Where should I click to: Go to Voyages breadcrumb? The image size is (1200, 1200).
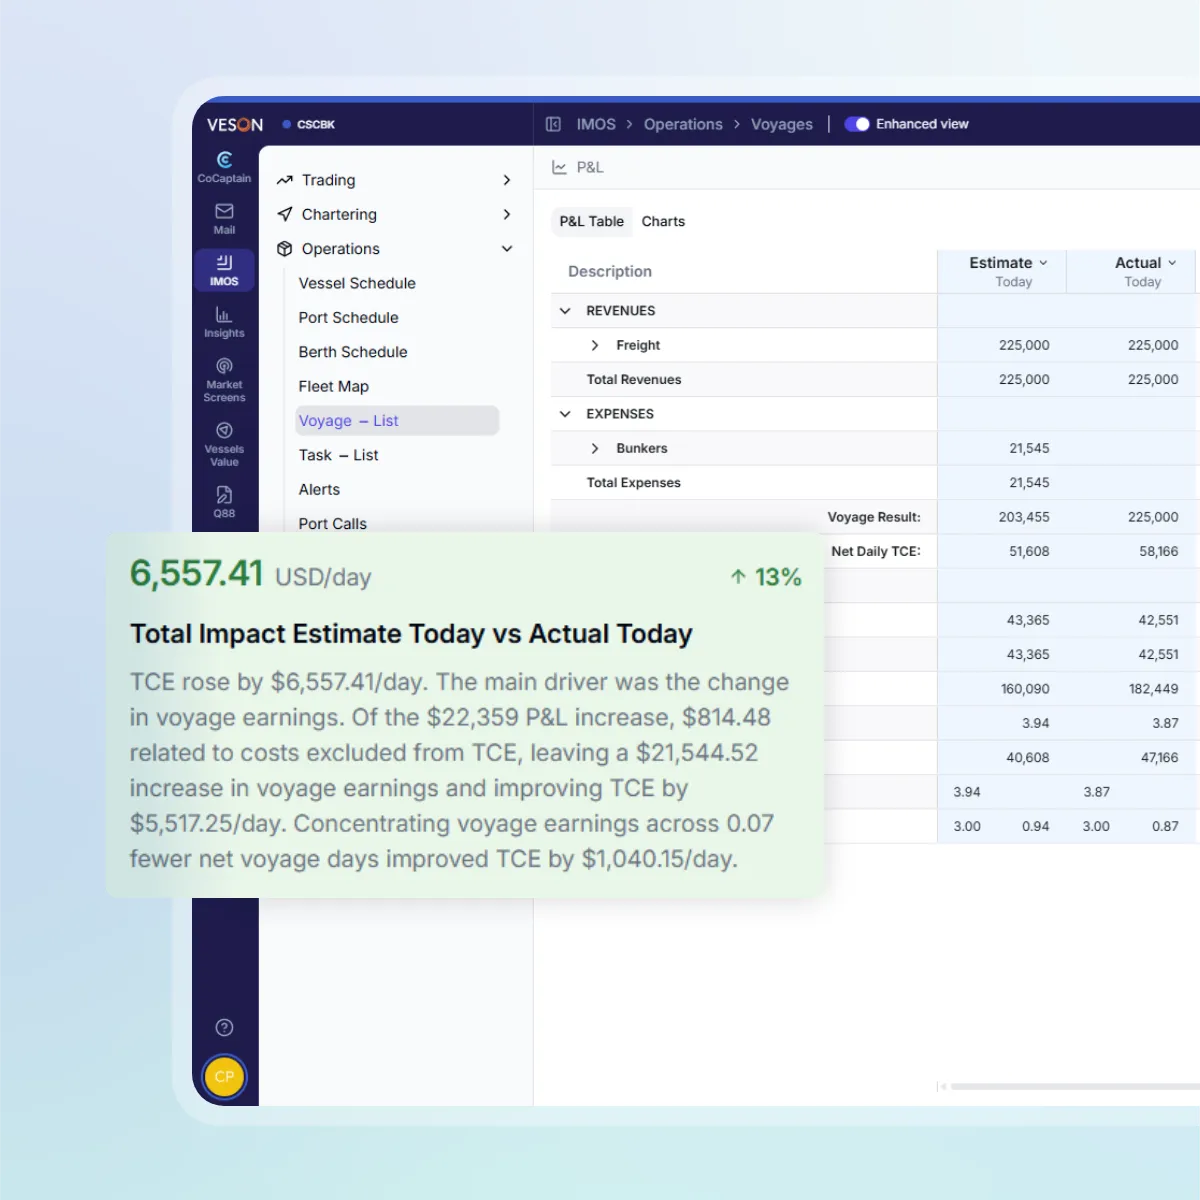[x=782, y=124]
